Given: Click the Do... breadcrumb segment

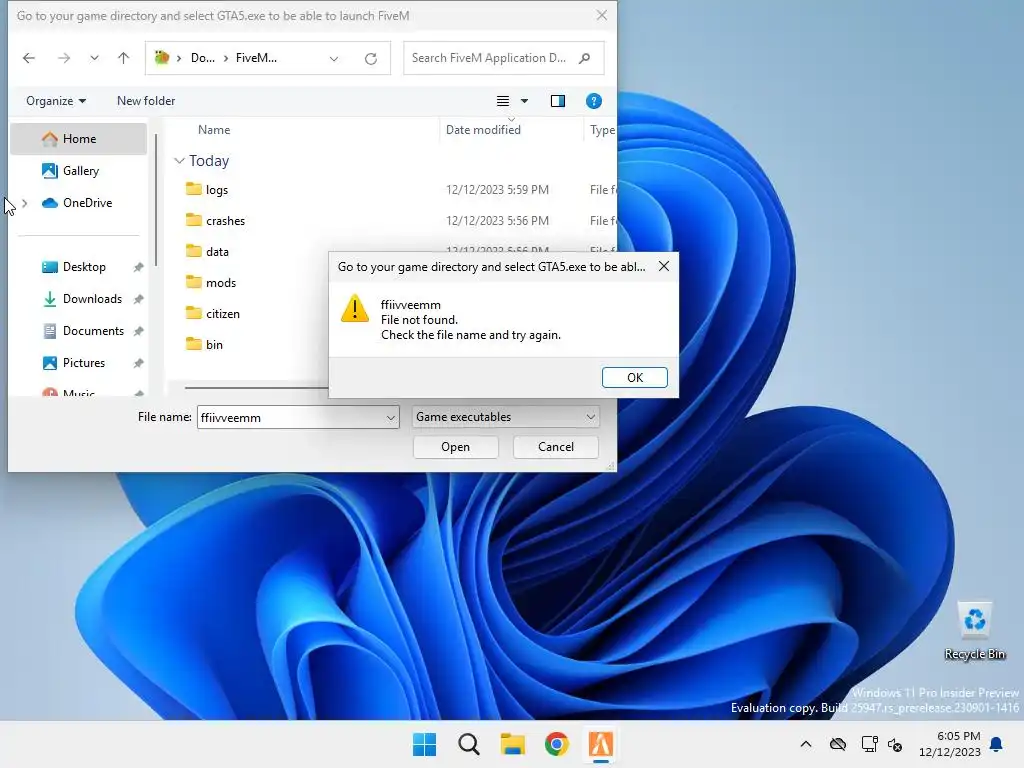Looking at the screenshot, I should click(x=202, y=58).
